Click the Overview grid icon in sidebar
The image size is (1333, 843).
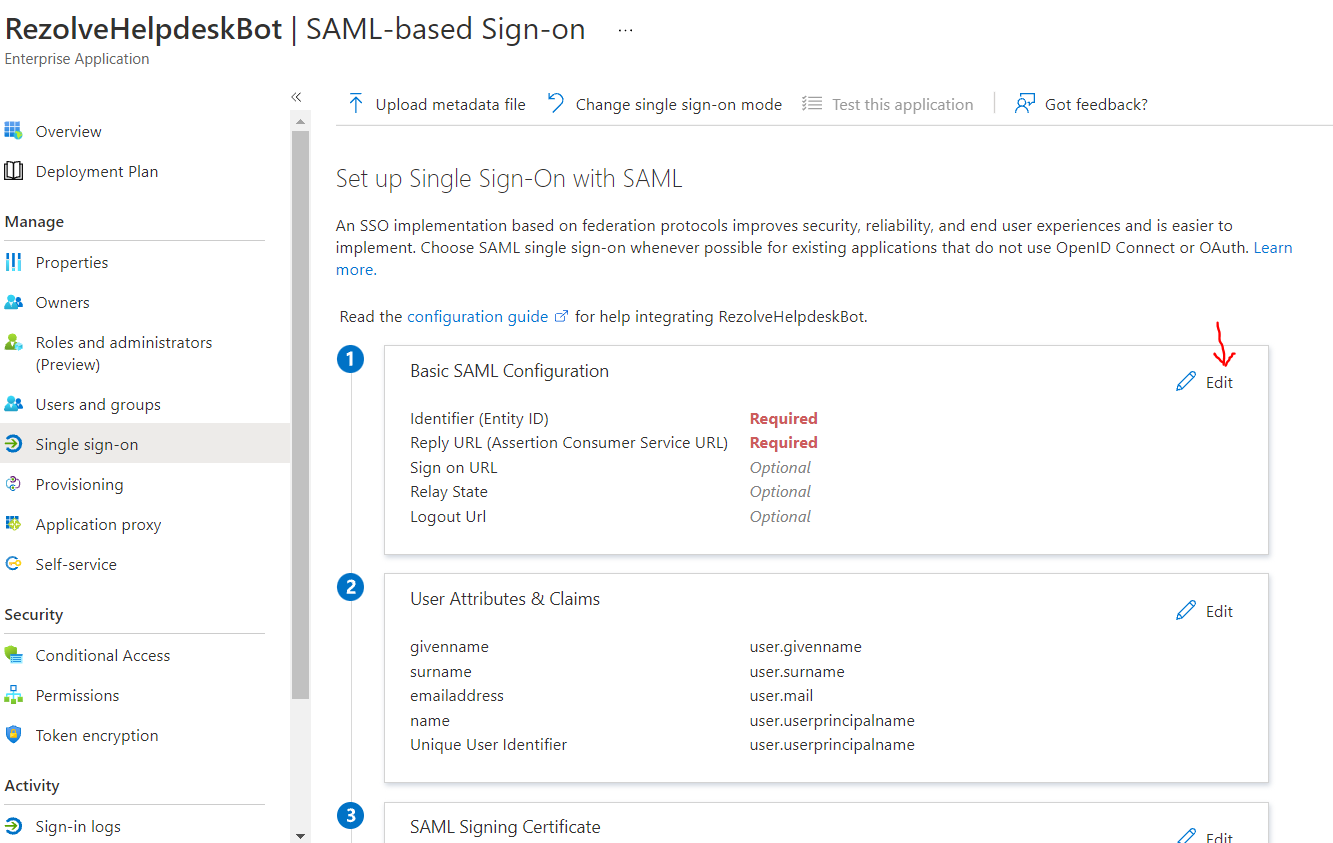coord(13,131)
